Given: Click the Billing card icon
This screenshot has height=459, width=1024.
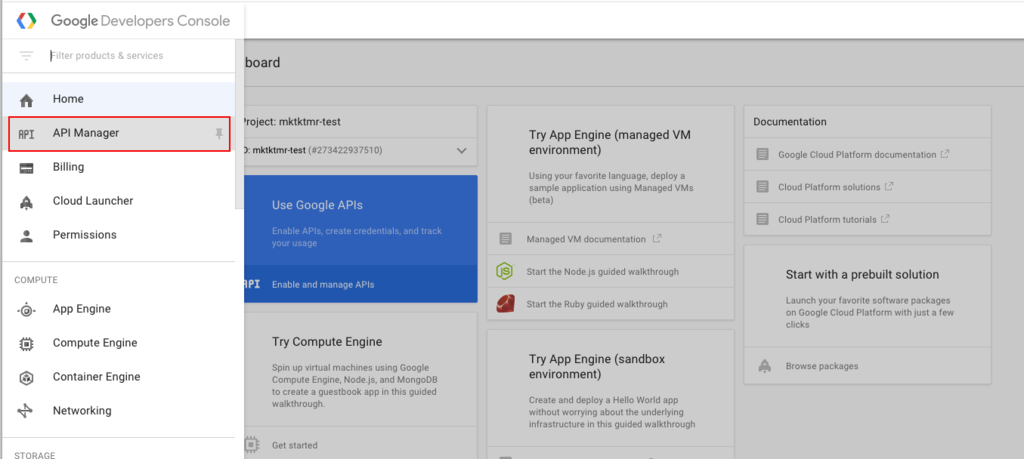Looking at the screenshot, I should [26, 168].
